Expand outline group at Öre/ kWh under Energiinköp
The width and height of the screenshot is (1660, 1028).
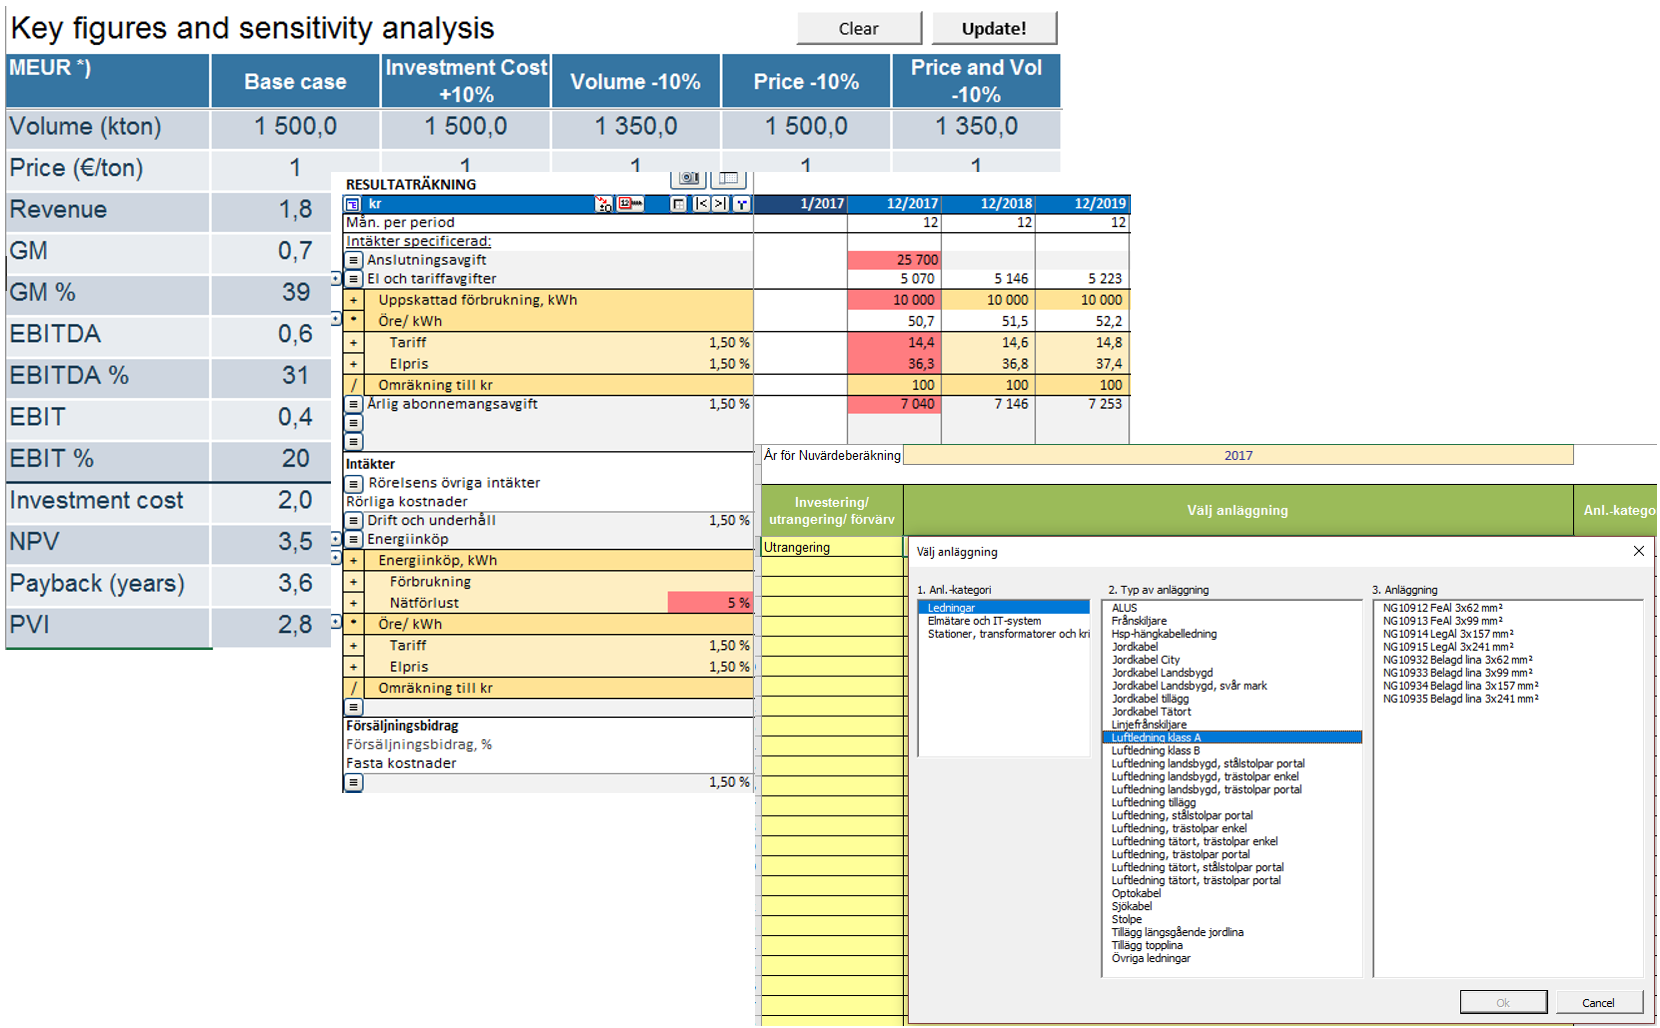pos(336,622)
